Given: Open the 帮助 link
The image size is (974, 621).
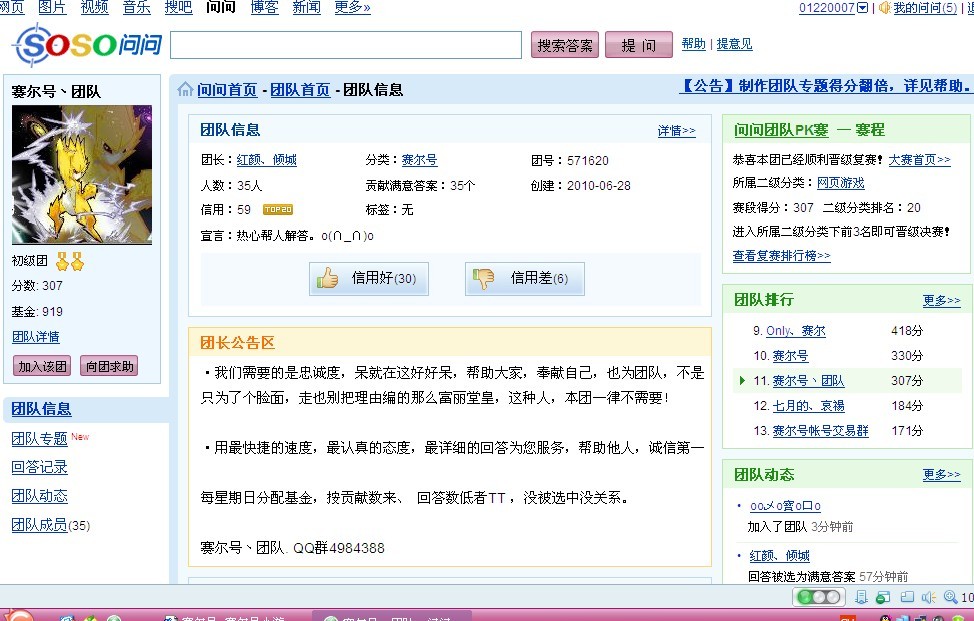Looking at the screenshot, I should tap(693, 43).
